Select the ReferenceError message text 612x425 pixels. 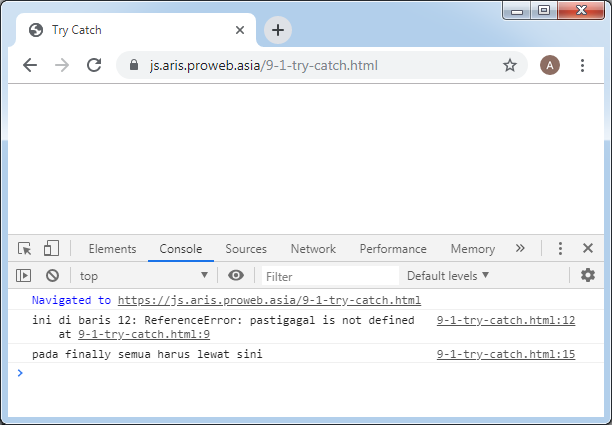coord(223,320)
